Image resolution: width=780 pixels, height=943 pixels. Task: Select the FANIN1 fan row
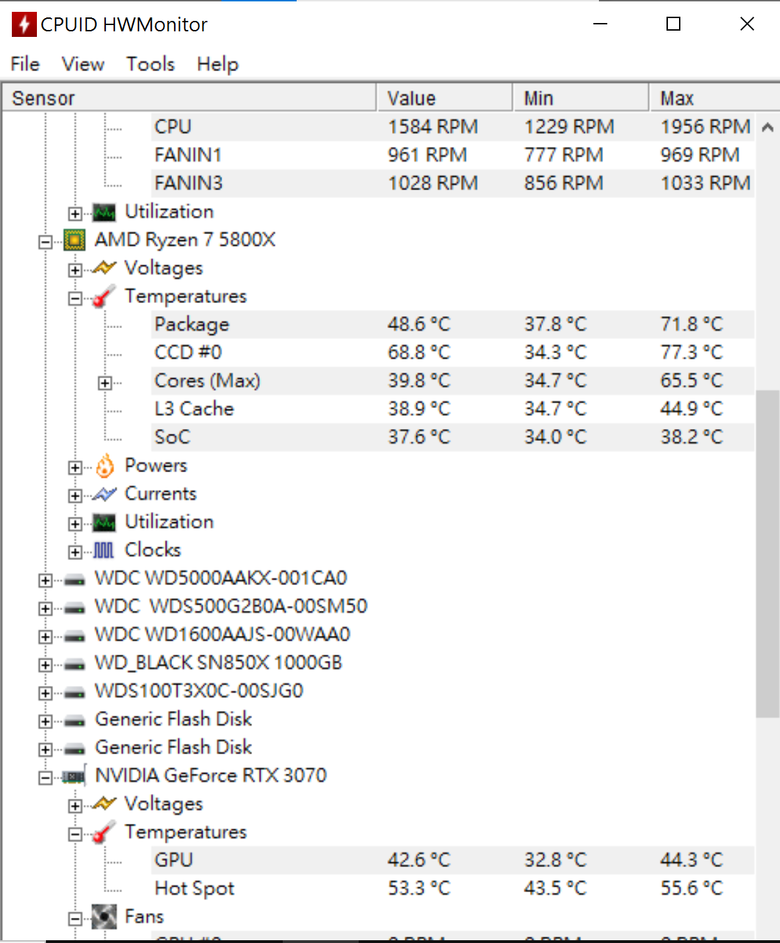pyautogui.click(x=452, y=155)
